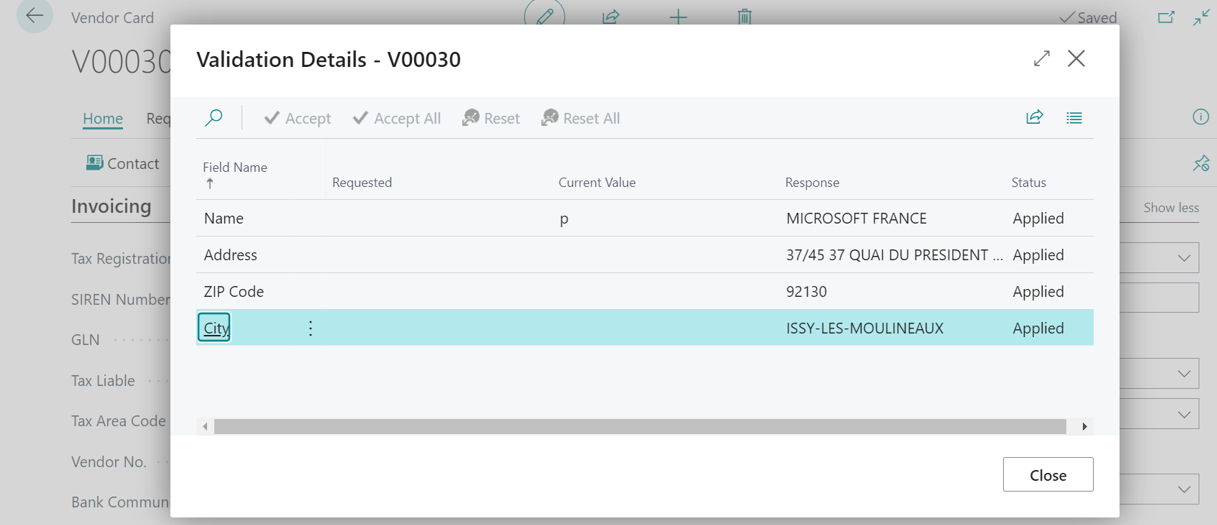Delete the vendor with the trash icon

coord(744,16)
